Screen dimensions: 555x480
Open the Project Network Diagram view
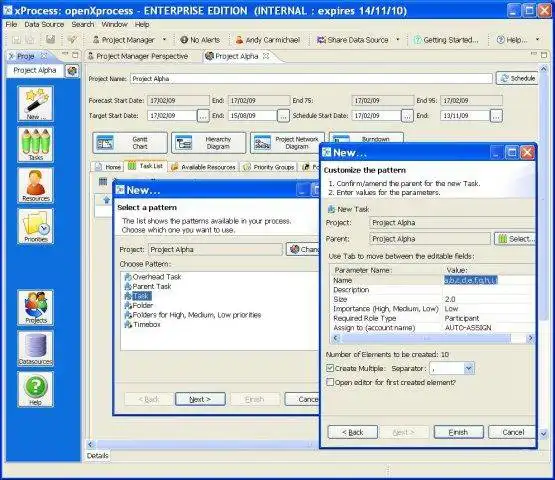coord(287,143)
